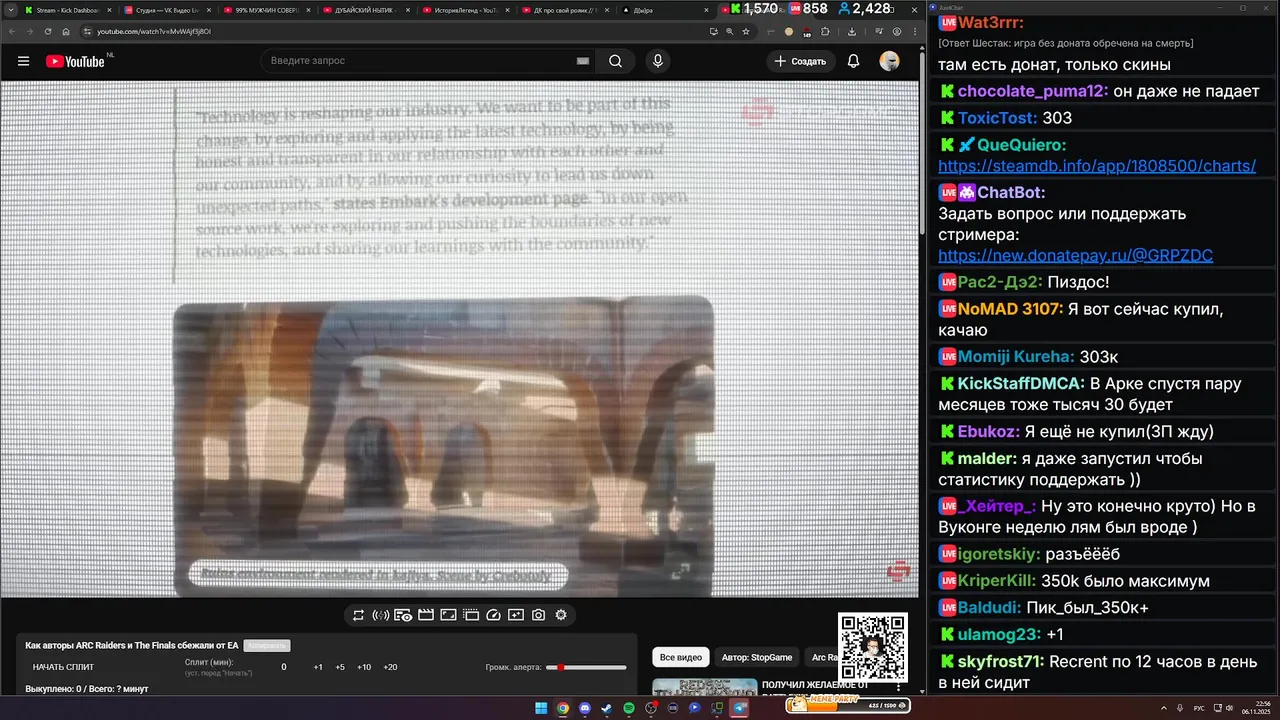
Task: Click the YouTube search magnifier button
Action: (616, 61)
